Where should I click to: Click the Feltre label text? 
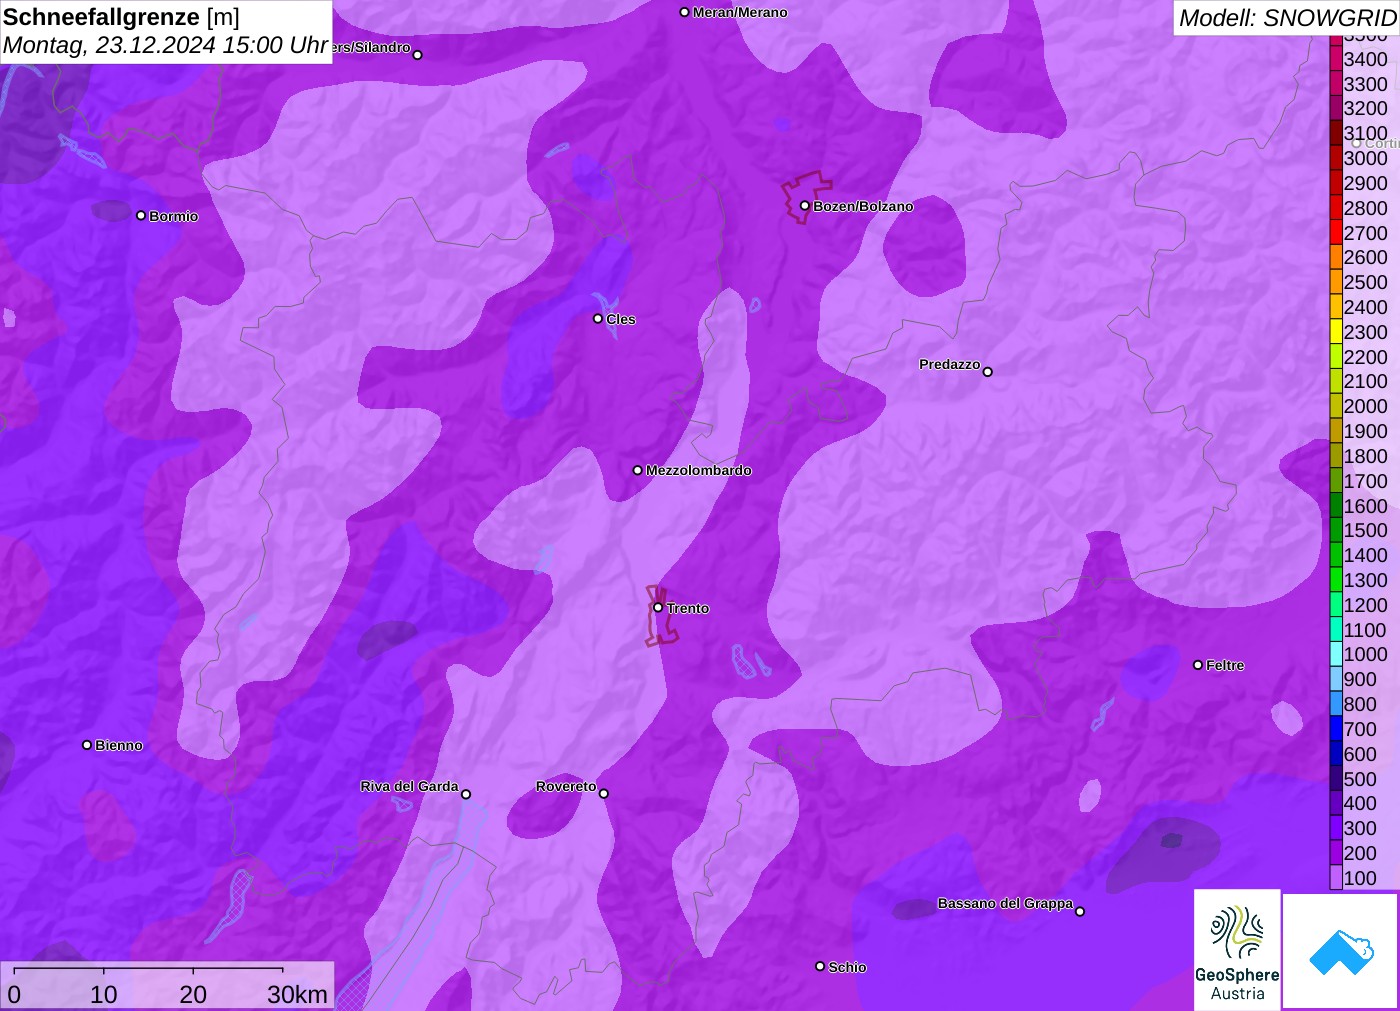point(1225,665)
